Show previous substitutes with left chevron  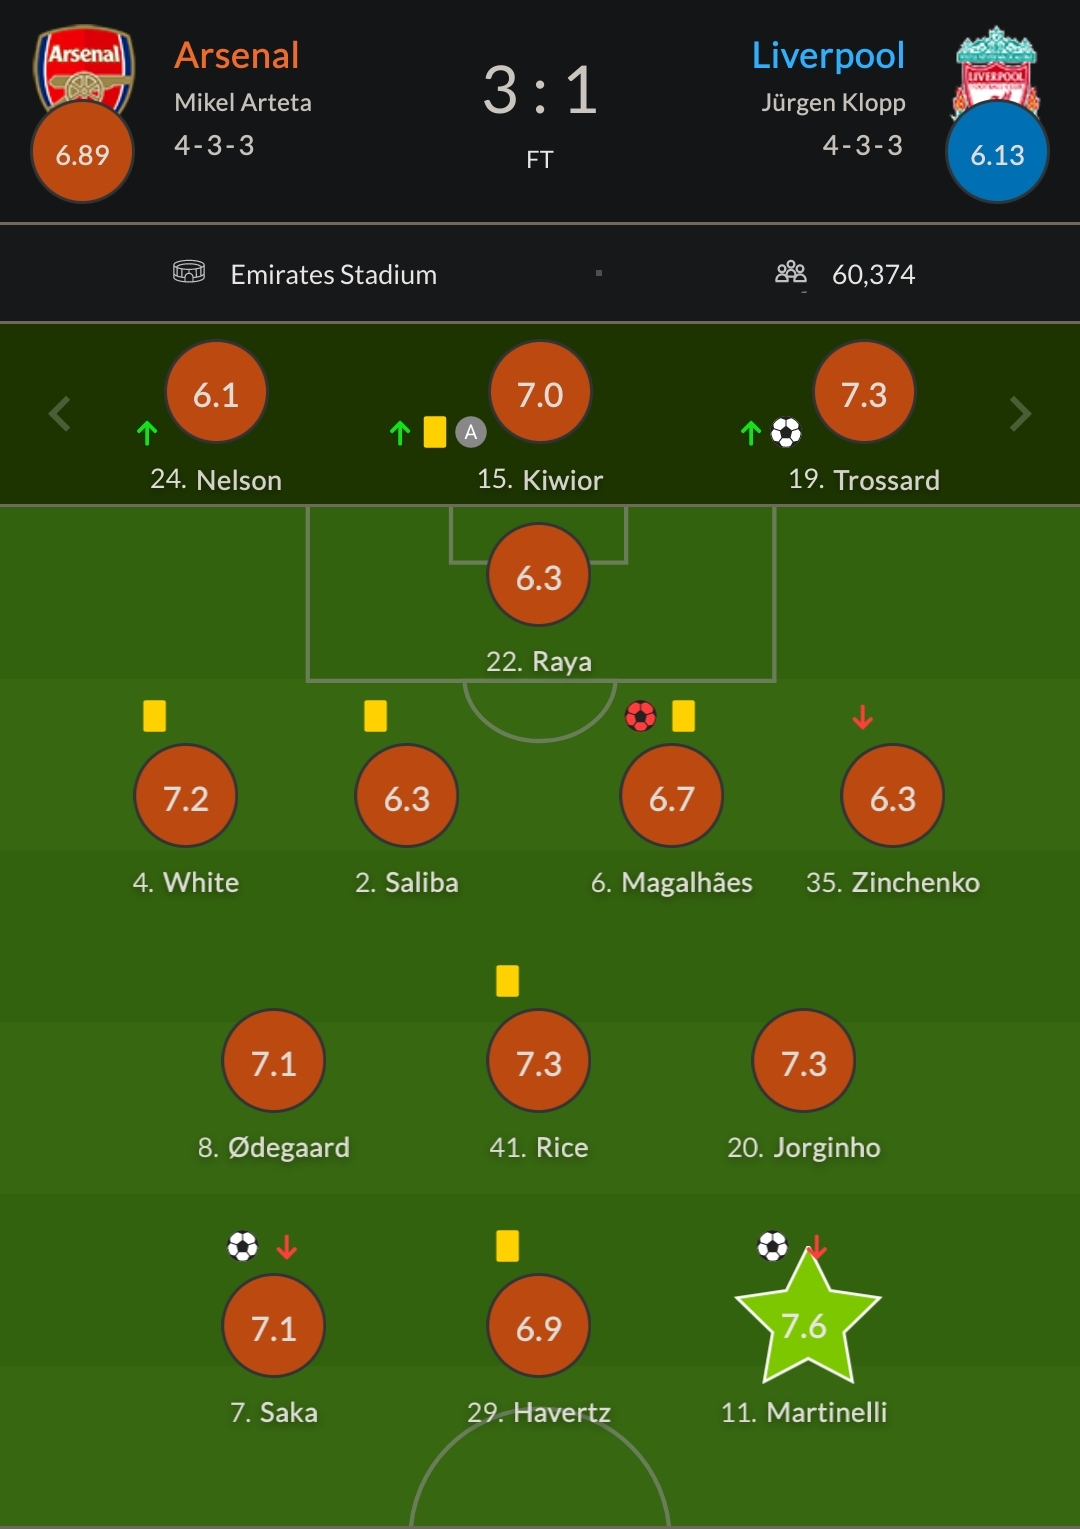tap(60, 413)
